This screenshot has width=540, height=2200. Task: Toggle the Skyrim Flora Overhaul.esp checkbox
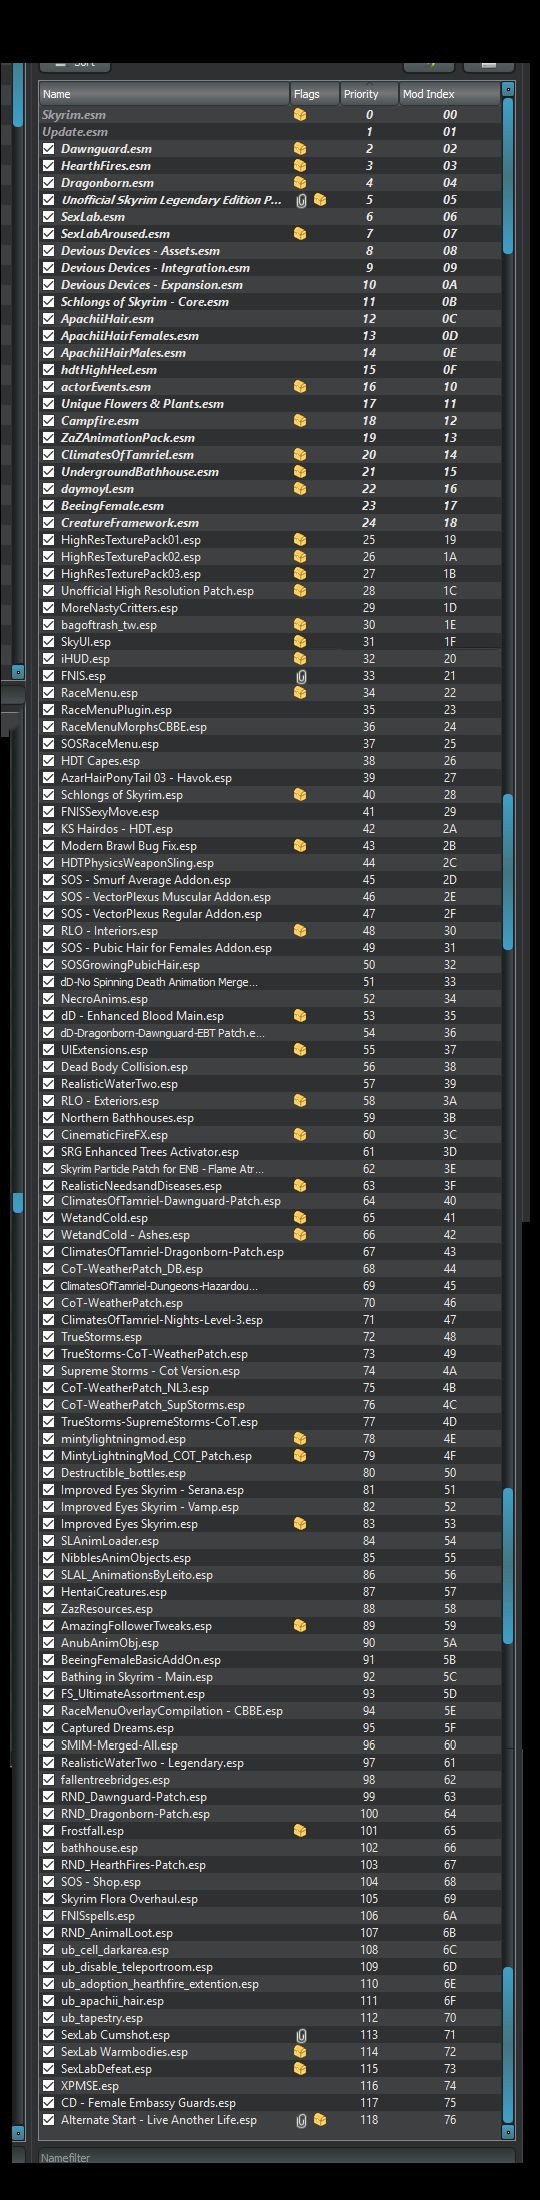(x=49, y=1899)
